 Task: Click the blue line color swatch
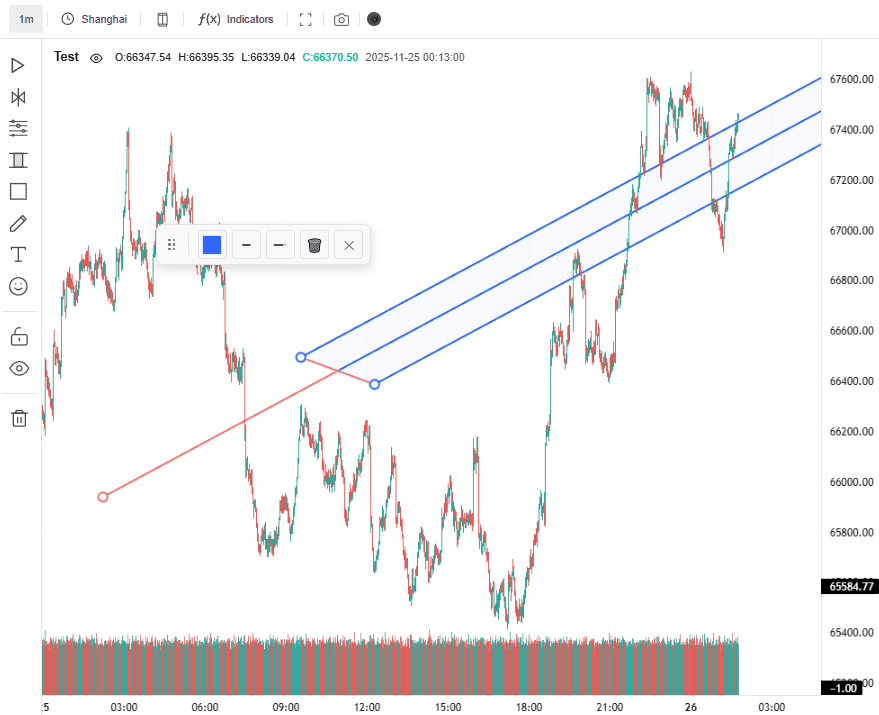point(212,245)
